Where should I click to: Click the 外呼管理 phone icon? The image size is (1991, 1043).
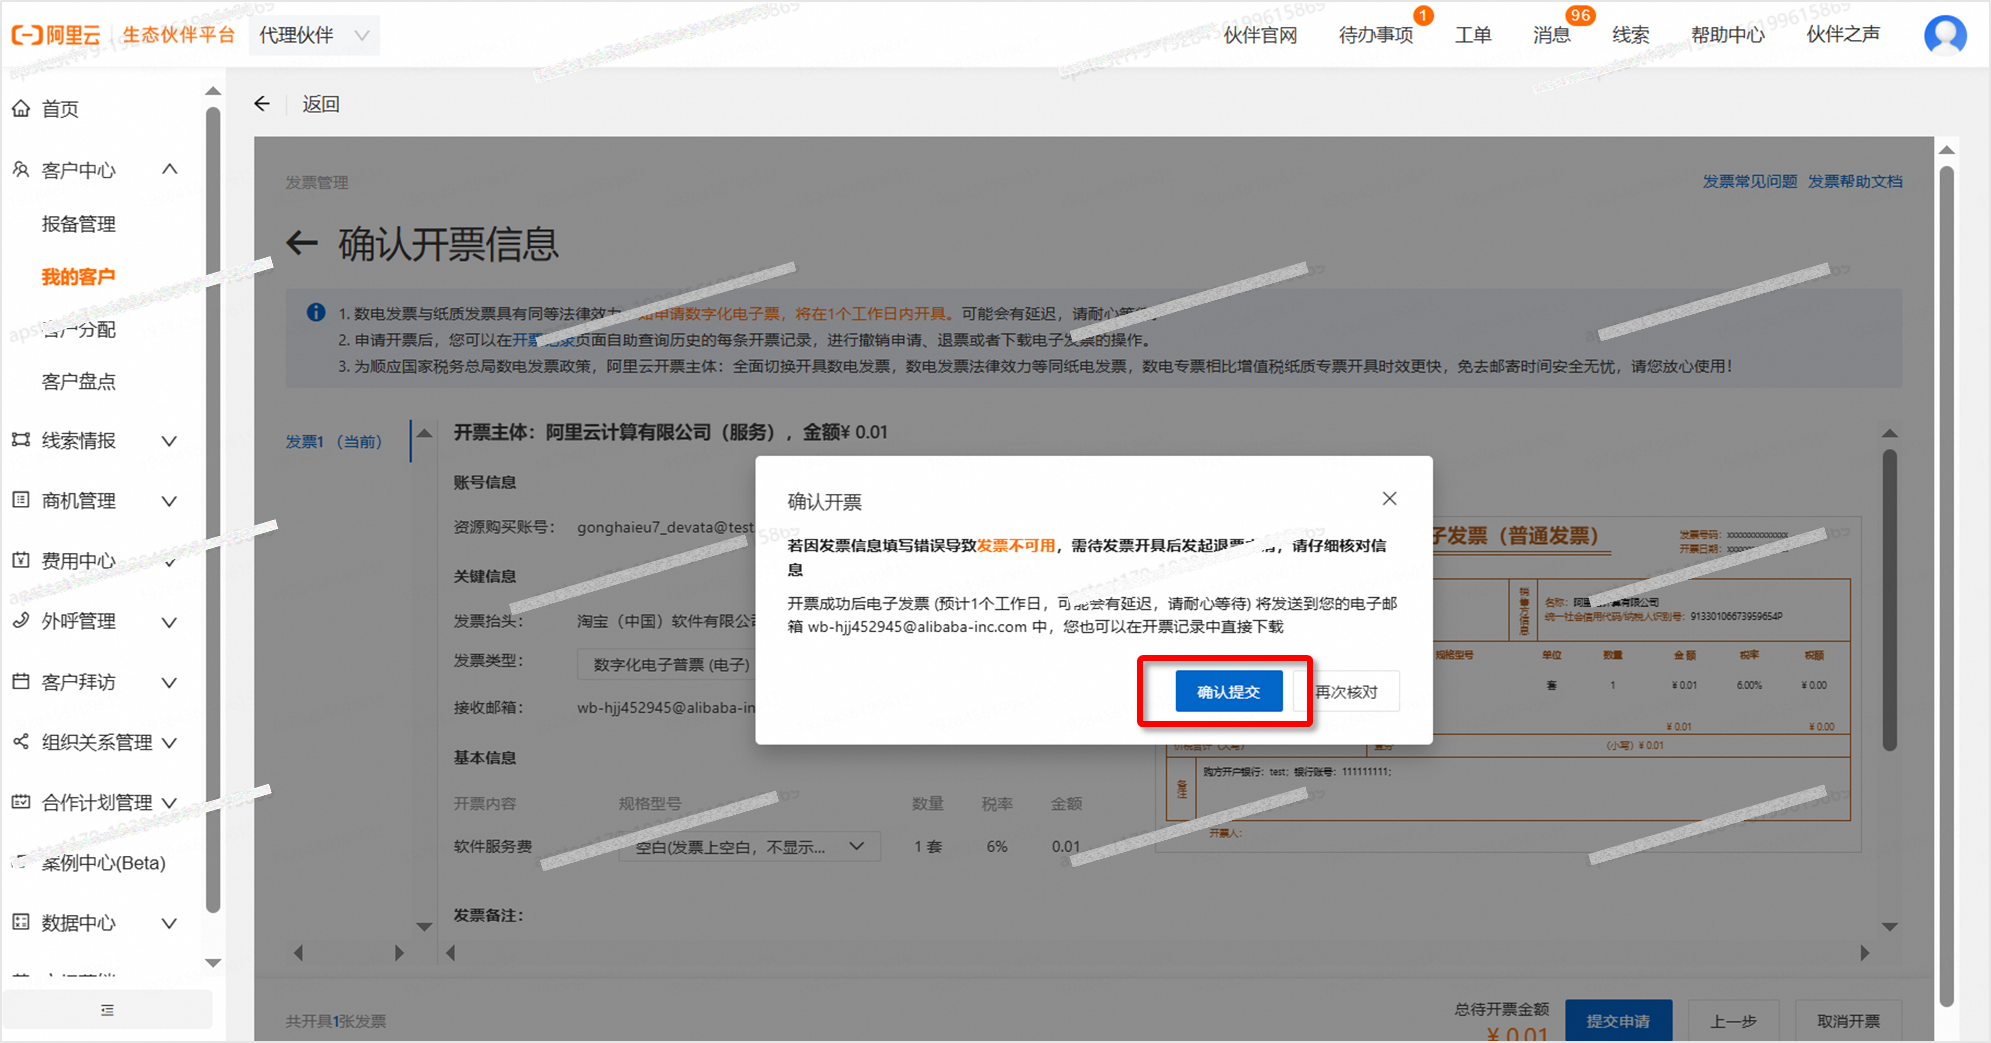tap(21, 621)
